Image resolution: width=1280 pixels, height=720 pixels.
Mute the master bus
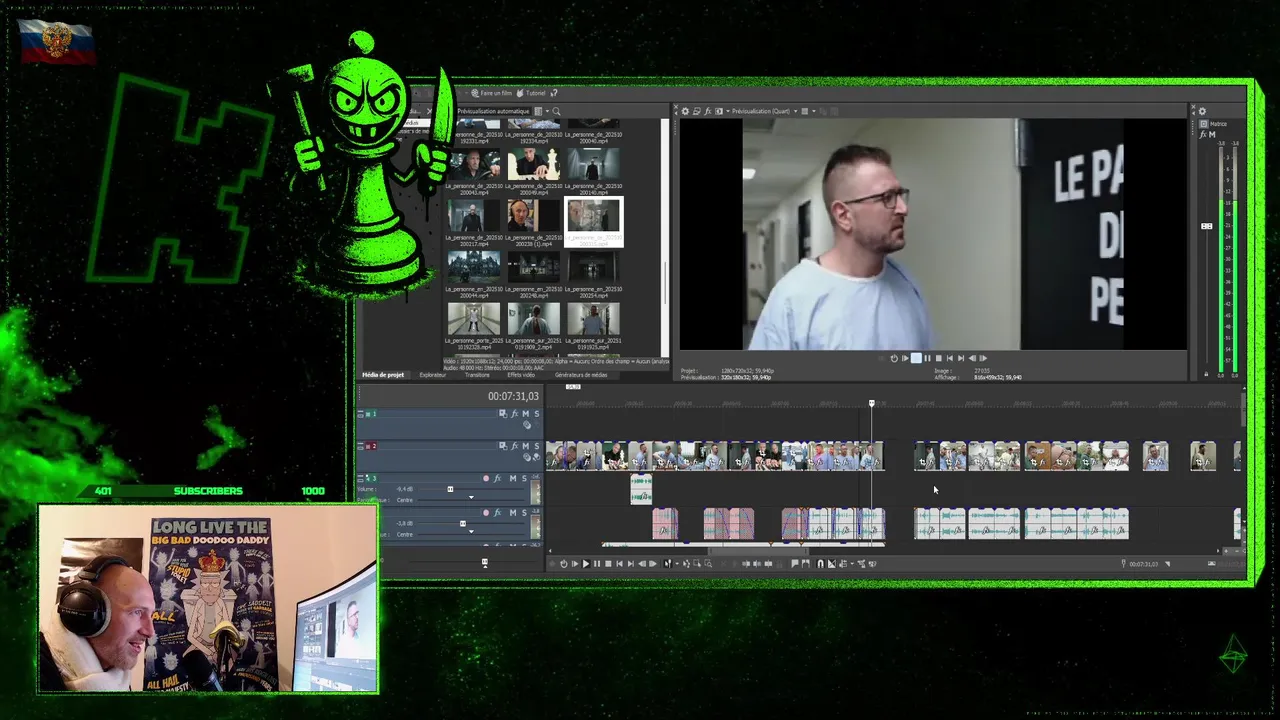(1212, 135)
